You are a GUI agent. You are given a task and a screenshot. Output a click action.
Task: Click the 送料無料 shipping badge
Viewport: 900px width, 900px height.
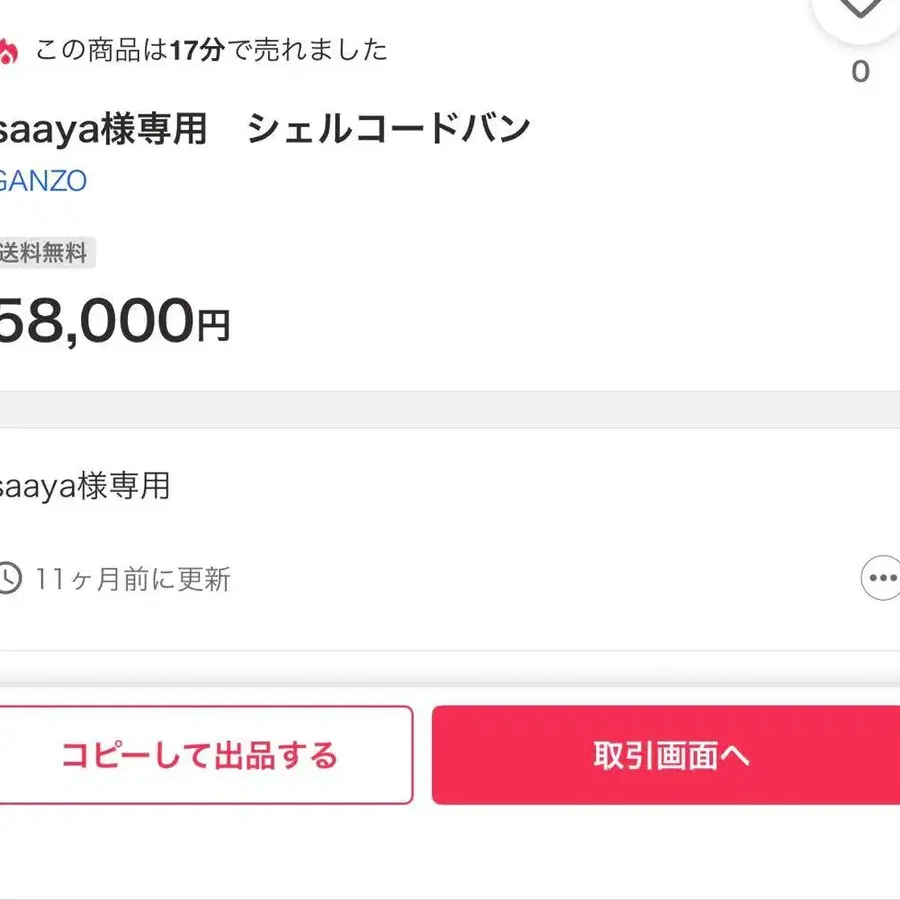coord(45,253)
